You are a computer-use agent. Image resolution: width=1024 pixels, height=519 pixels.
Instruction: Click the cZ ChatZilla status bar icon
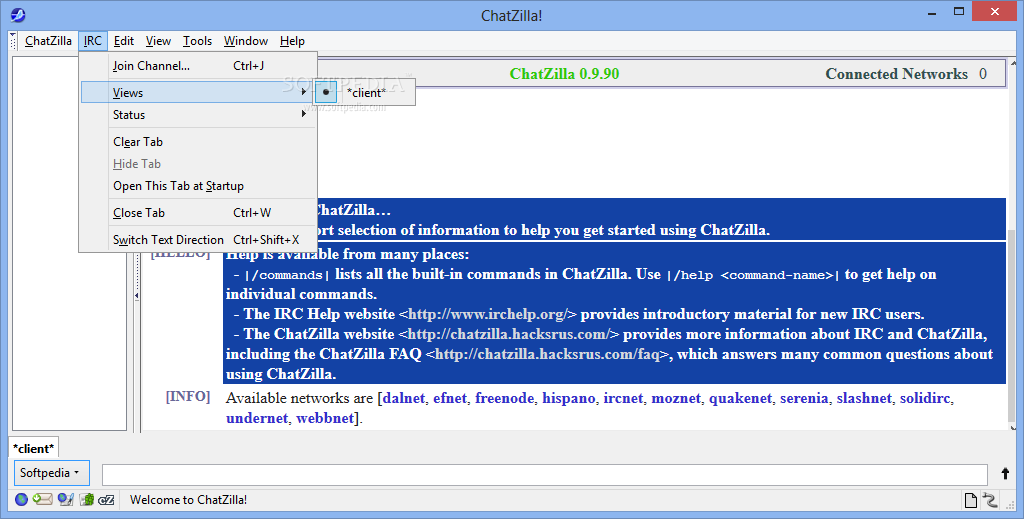pos(106,500)
